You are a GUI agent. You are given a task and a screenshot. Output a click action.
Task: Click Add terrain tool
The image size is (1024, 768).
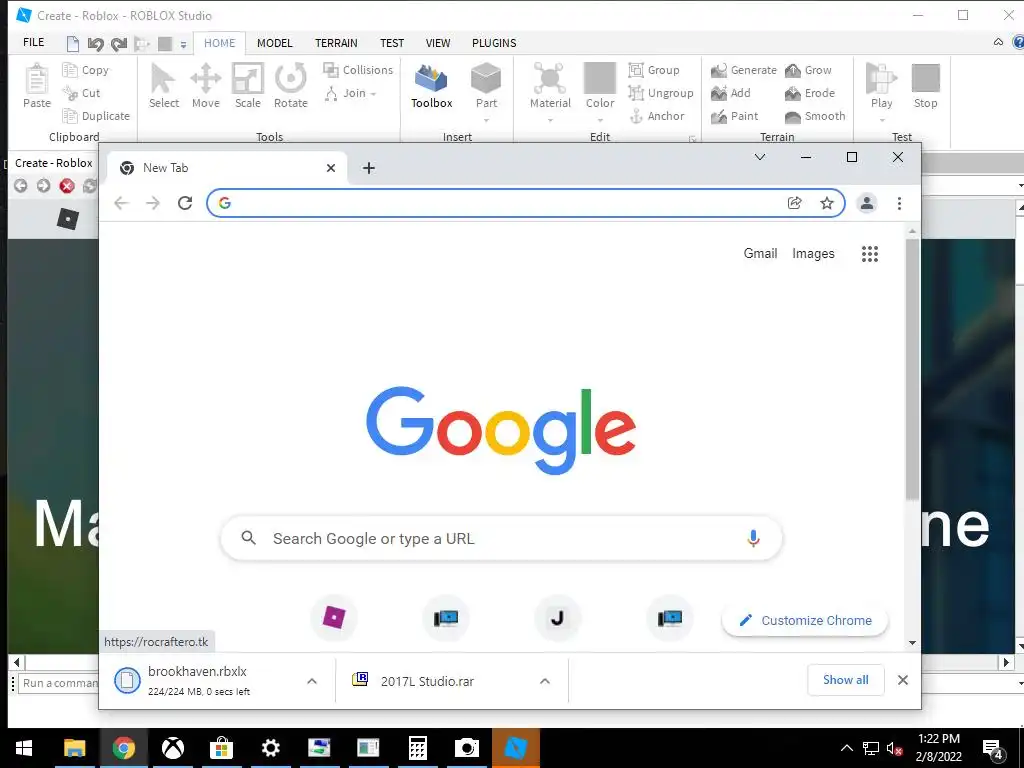click(x=731, y=93)
